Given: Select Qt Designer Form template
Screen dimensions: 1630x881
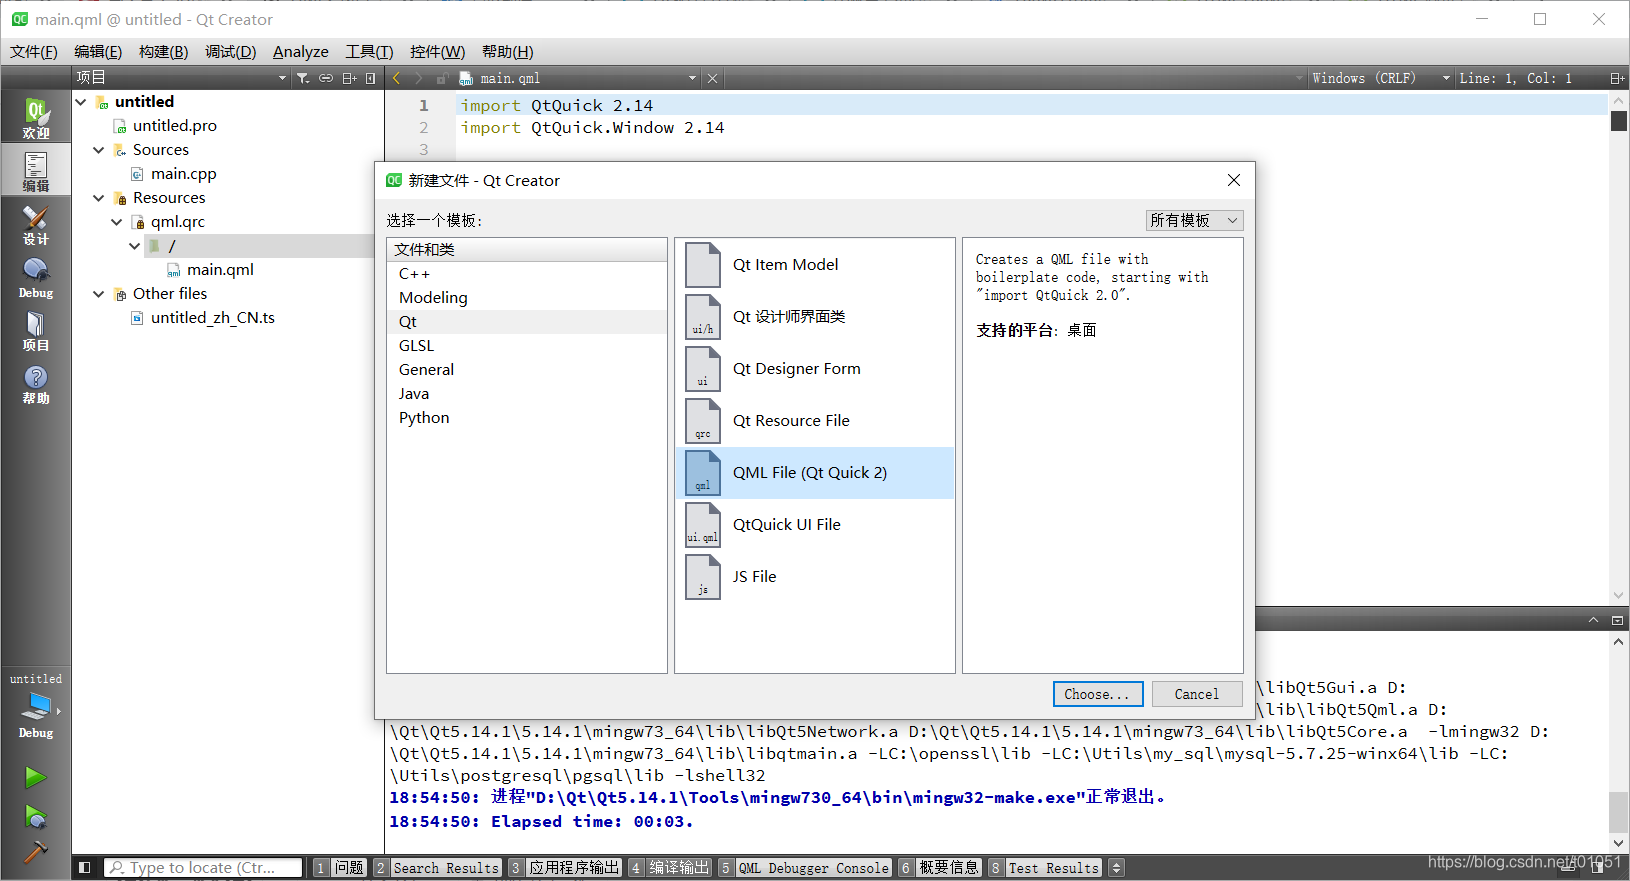Looking at the screenshot, I should [815, 369].
